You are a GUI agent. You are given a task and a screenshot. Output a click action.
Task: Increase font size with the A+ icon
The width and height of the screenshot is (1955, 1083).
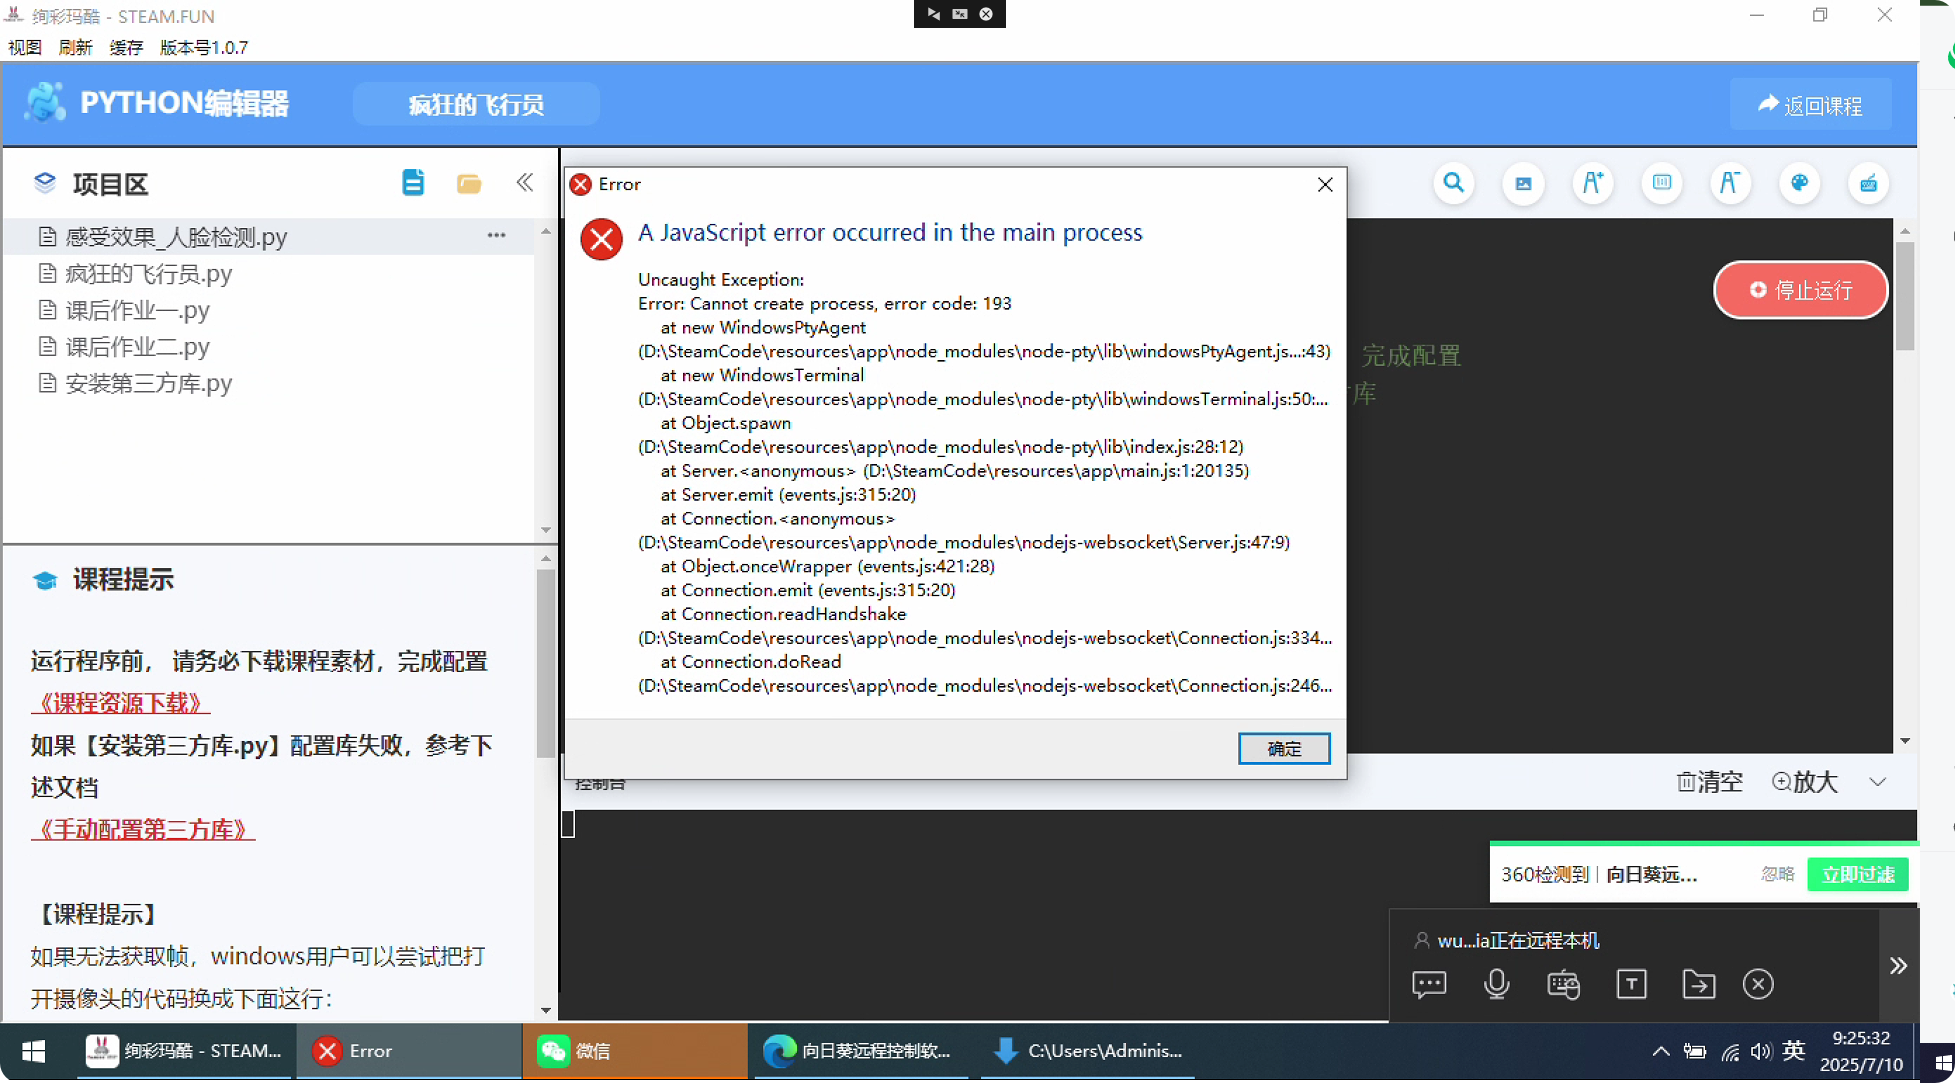click(1592, 183)
